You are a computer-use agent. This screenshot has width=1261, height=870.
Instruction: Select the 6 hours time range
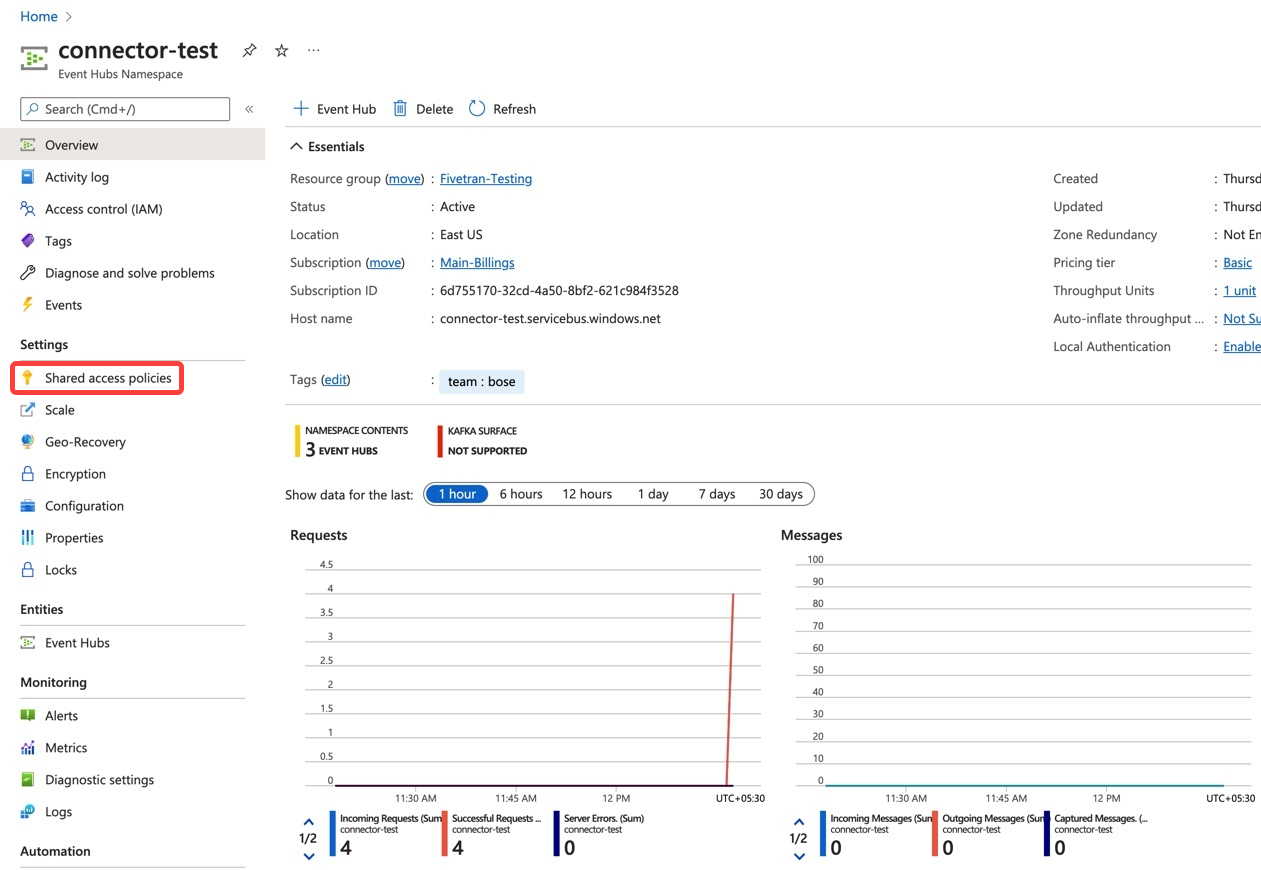click(x=521, y=494)
